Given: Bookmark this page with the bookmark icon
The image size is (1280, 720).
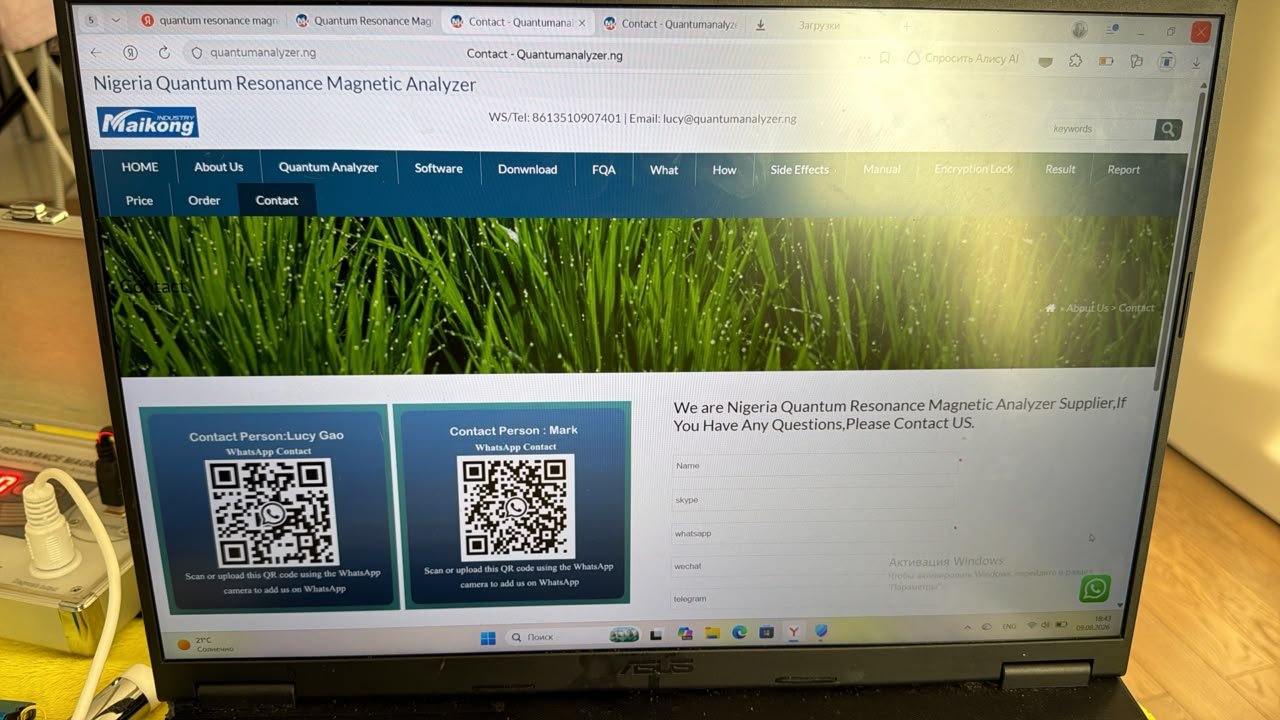Looking at the screenshot, I should pyautogui.click(x=884, y=58).
